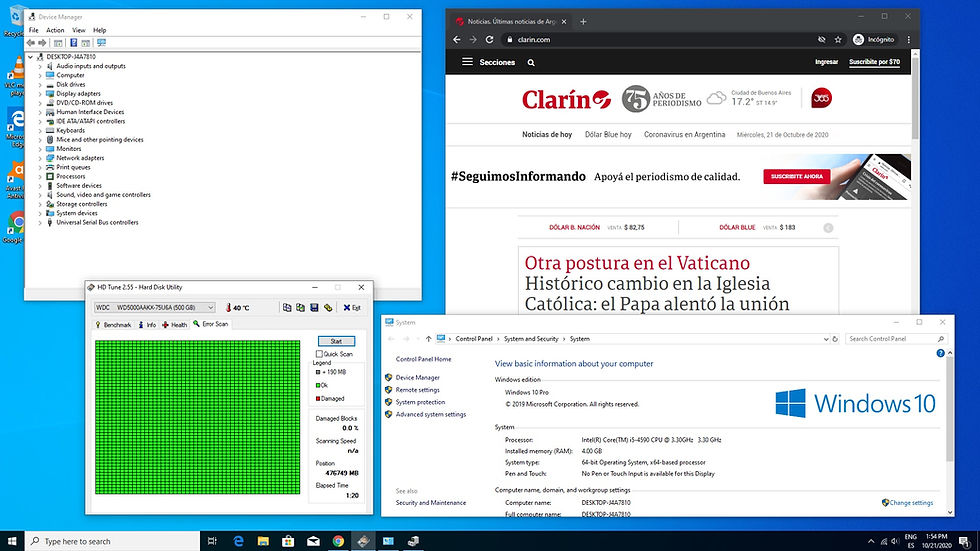Switch to the Health tab in HD Tune
Viewport: 980px width, 551px height.
click(x=175, y=325)
